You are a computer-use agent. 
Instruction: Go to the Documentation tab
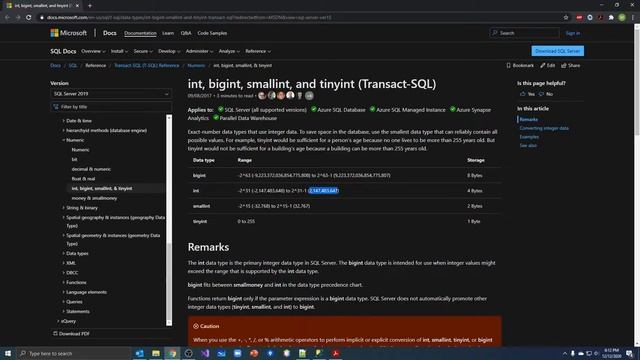(x=140, y=33)
